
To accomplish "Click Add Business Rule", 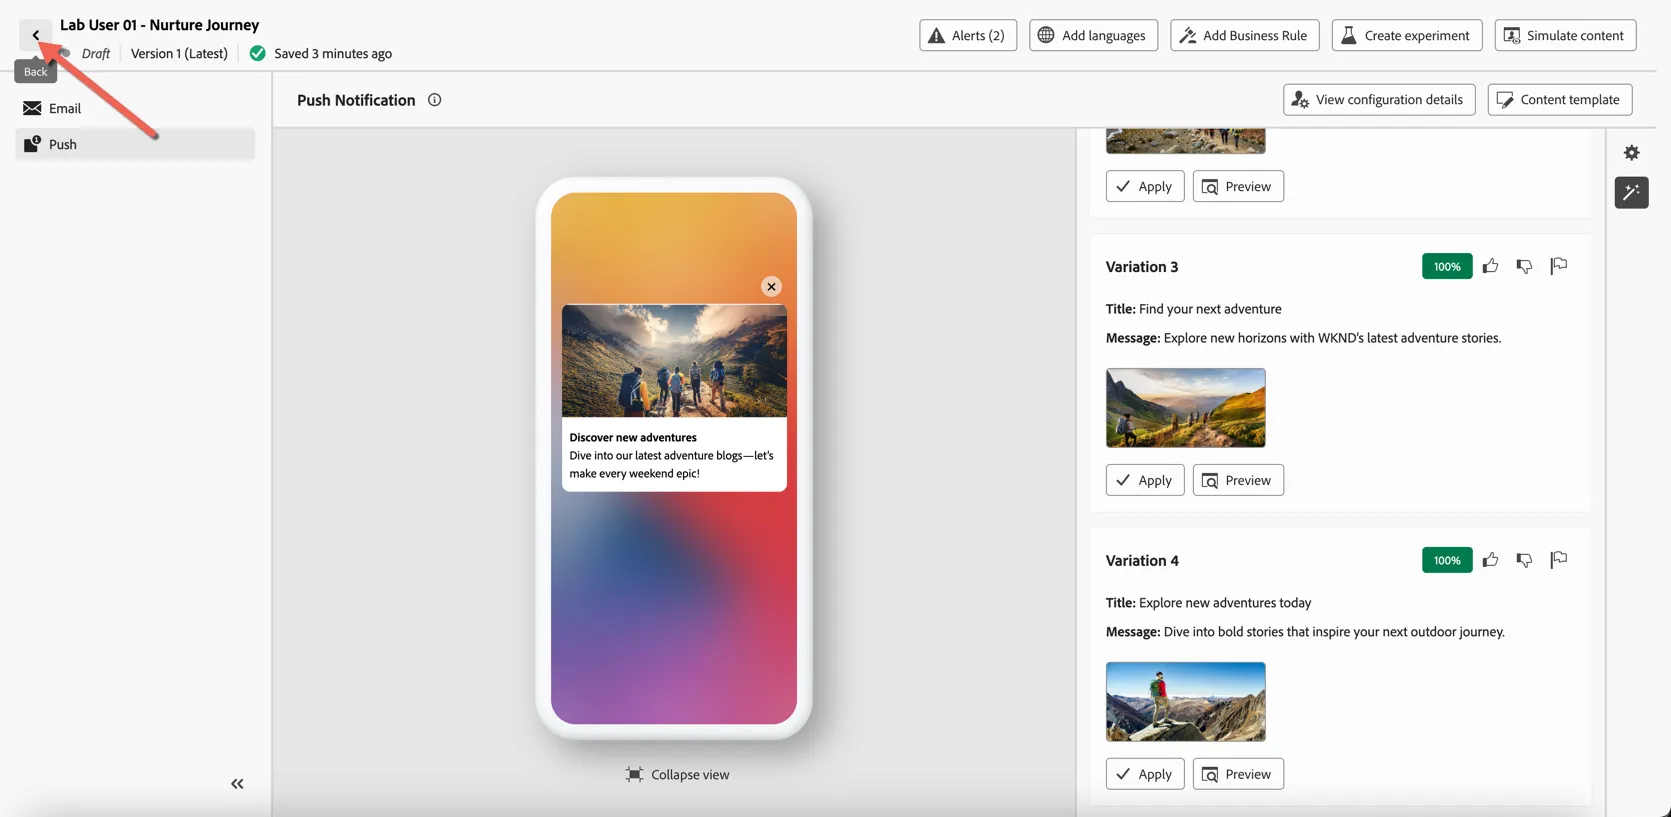I will pyautogui.click(x=1245, y=35).
